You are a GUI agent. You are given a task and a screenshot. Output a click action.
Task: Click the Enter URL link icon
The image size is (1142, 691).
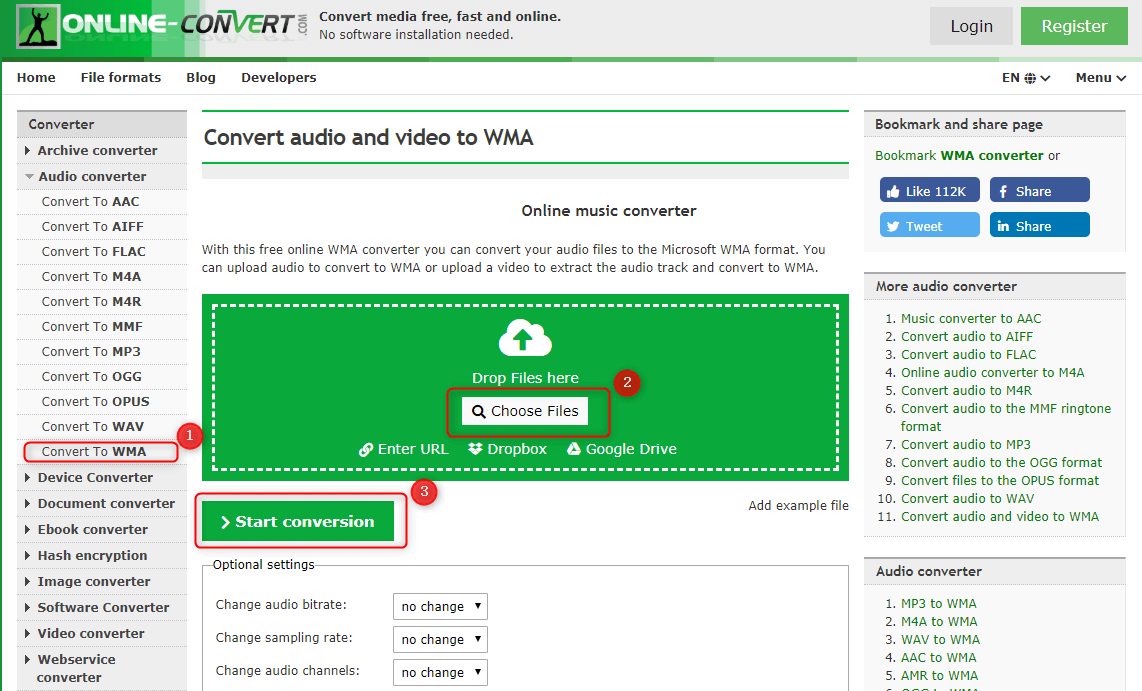tap(366, 450)
